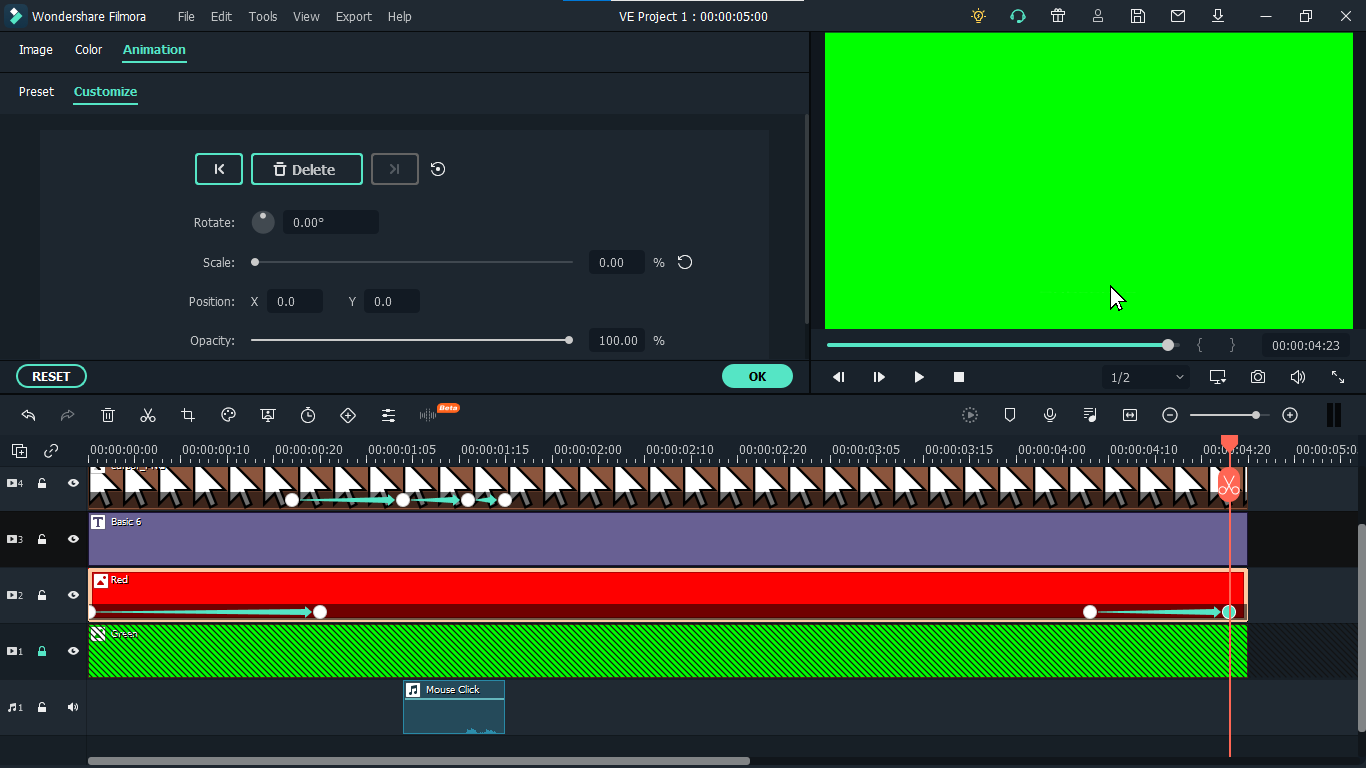Take a snapshot with camera icon
The image size is (1366, 768).
coord(1258,377)
